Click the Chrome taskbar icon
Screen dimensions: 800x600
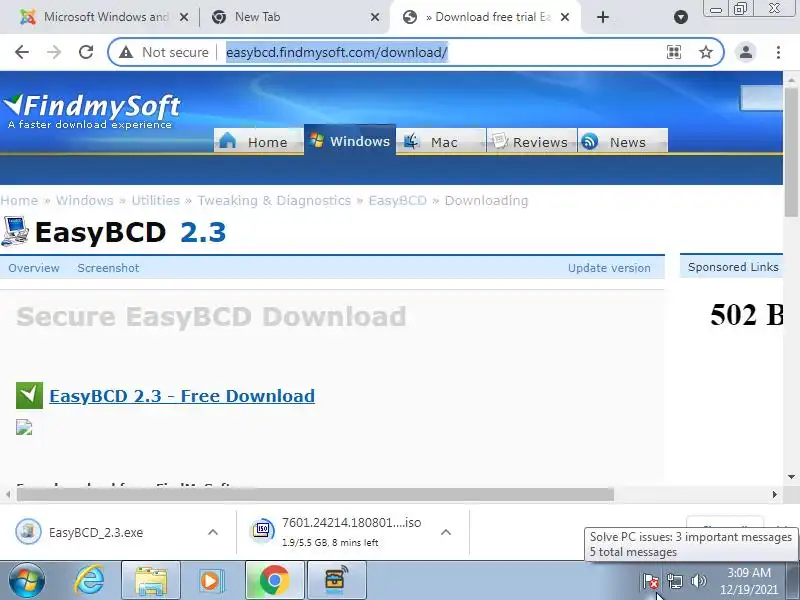[274, 581]
